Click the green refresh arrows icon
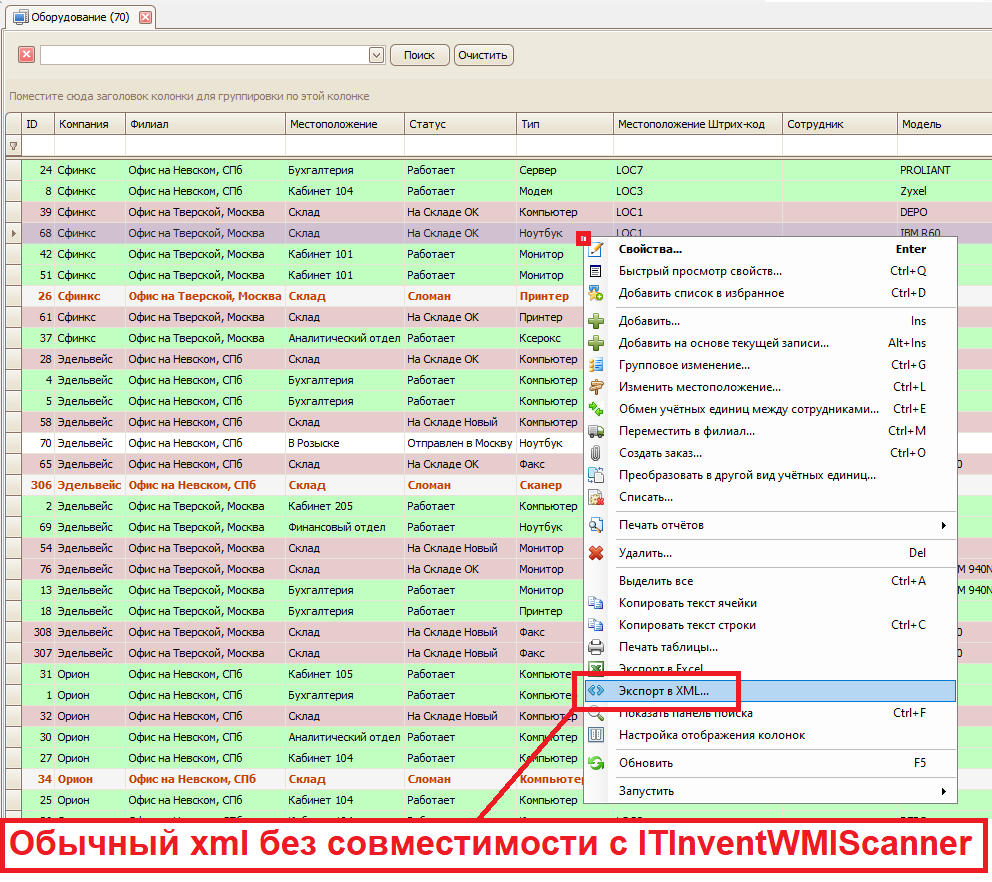Image resolution: width=992 pixels, height=882 pixels. coord(595,763)
